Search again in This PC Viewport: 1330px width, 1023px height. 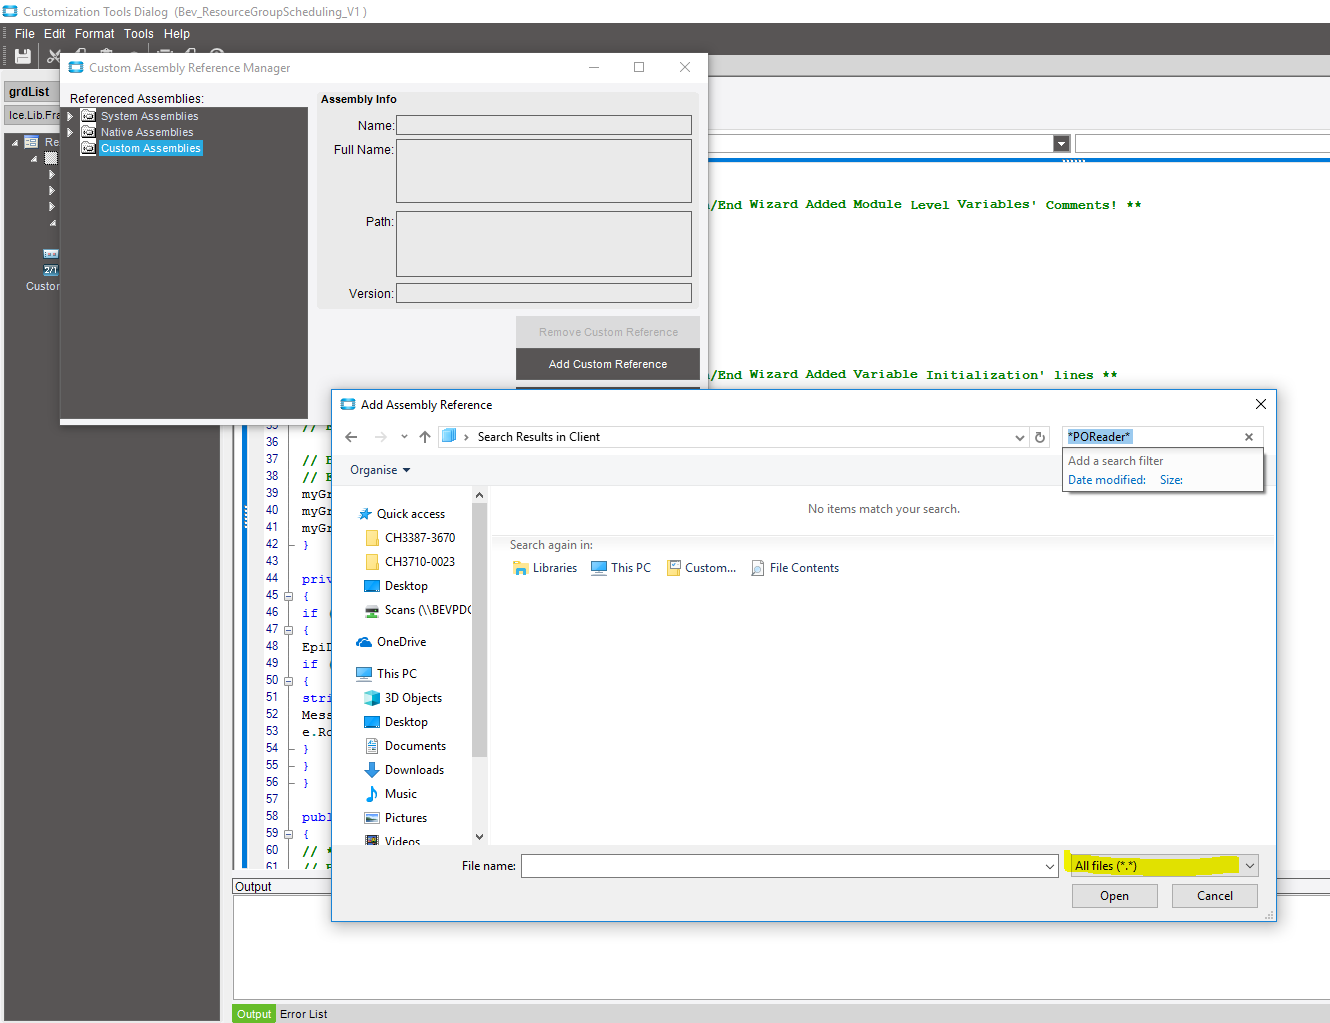620,568
